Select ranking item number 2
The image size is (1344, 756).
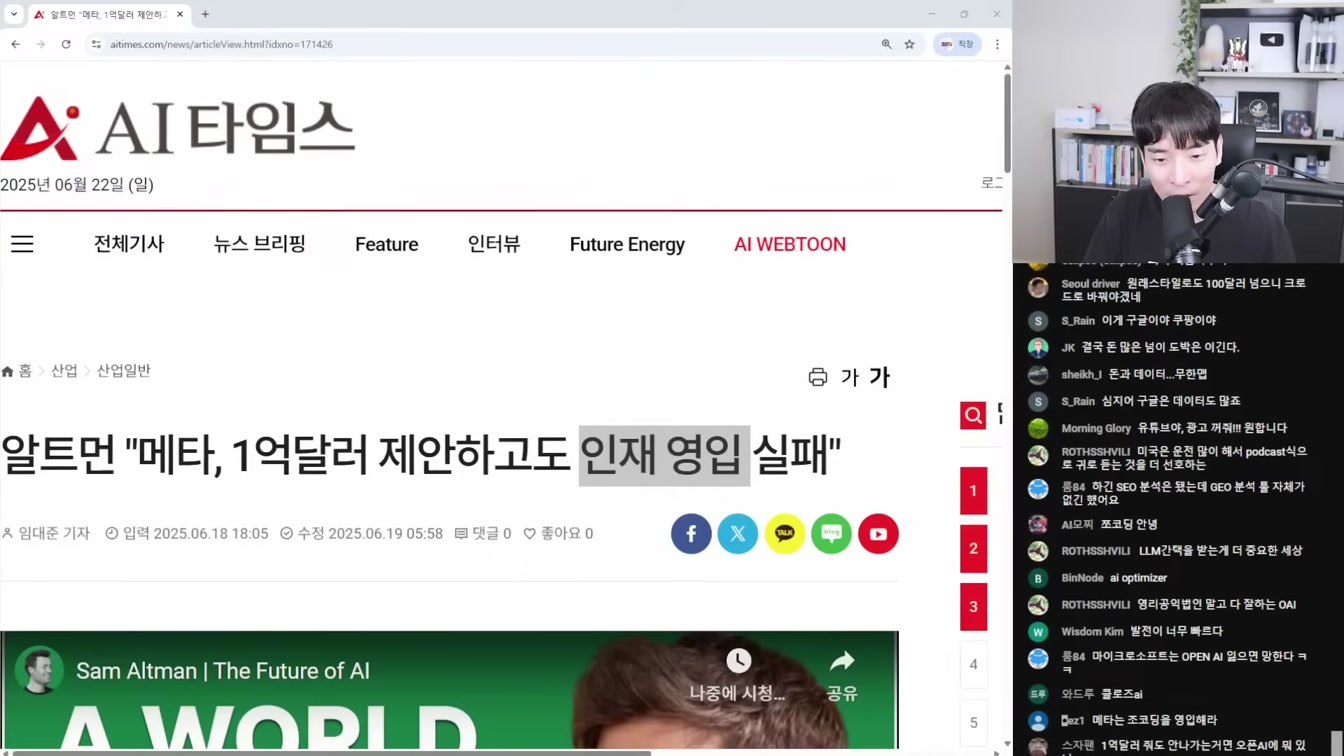pos(973,549)
